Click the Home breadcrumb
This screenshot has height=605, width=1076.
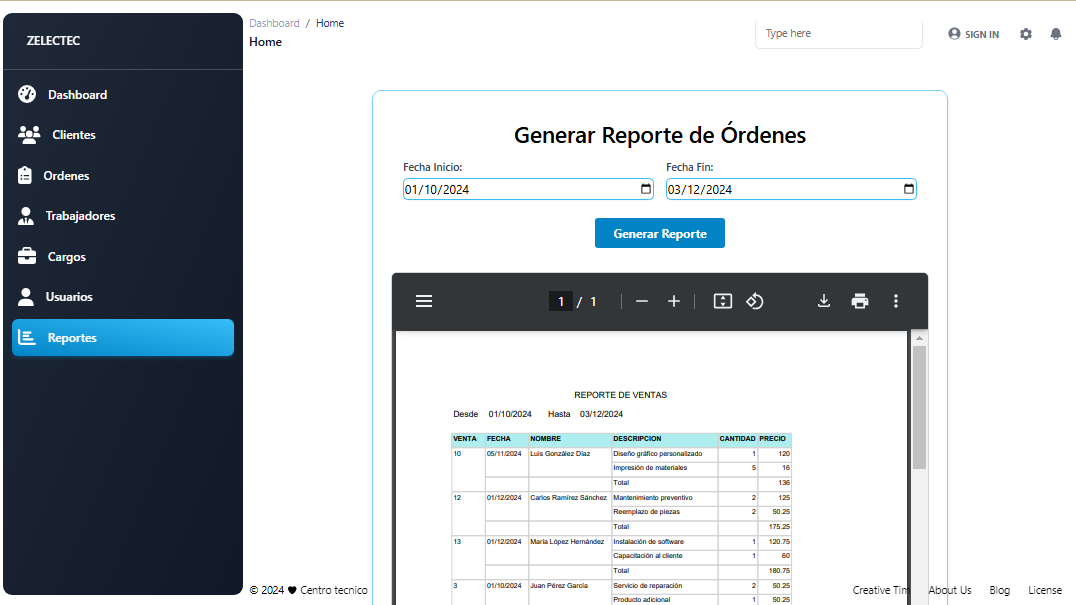click(x=330, y=23)
